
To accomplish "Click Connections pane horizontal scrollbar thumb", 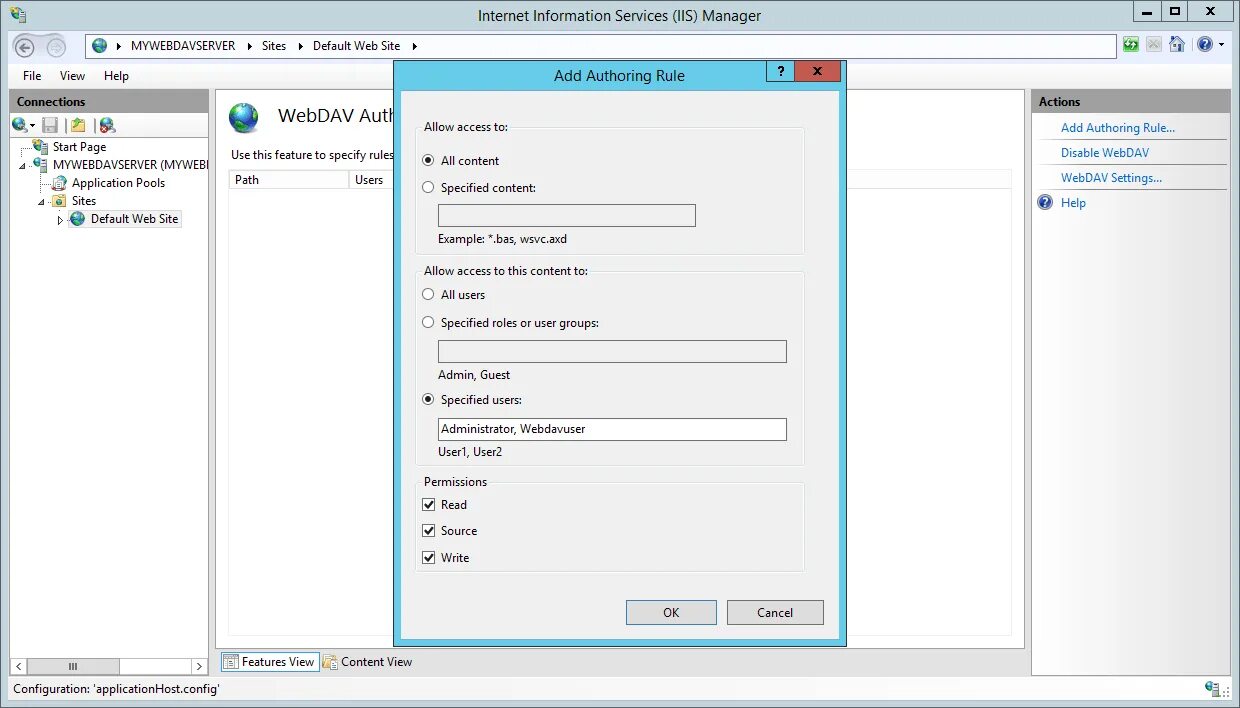I will (x=73, y=666).
